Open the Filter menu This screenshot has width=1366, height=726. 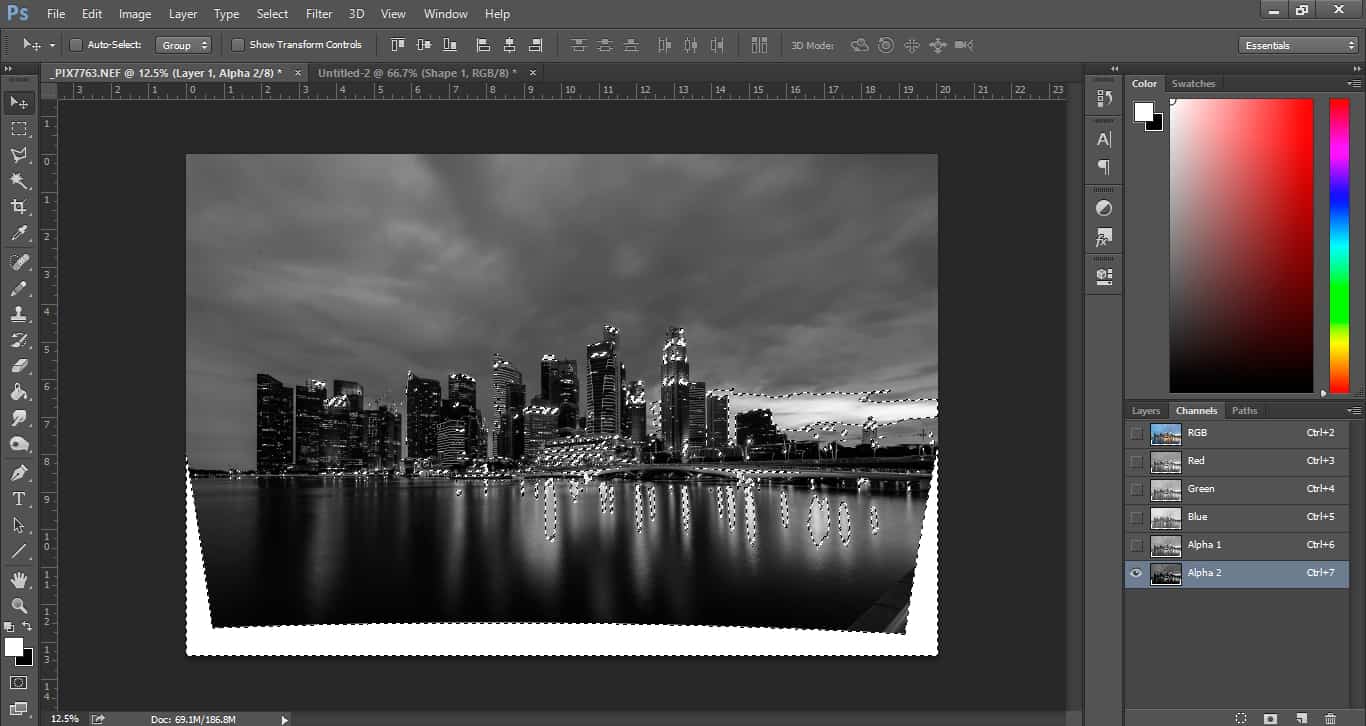(319, 14)
